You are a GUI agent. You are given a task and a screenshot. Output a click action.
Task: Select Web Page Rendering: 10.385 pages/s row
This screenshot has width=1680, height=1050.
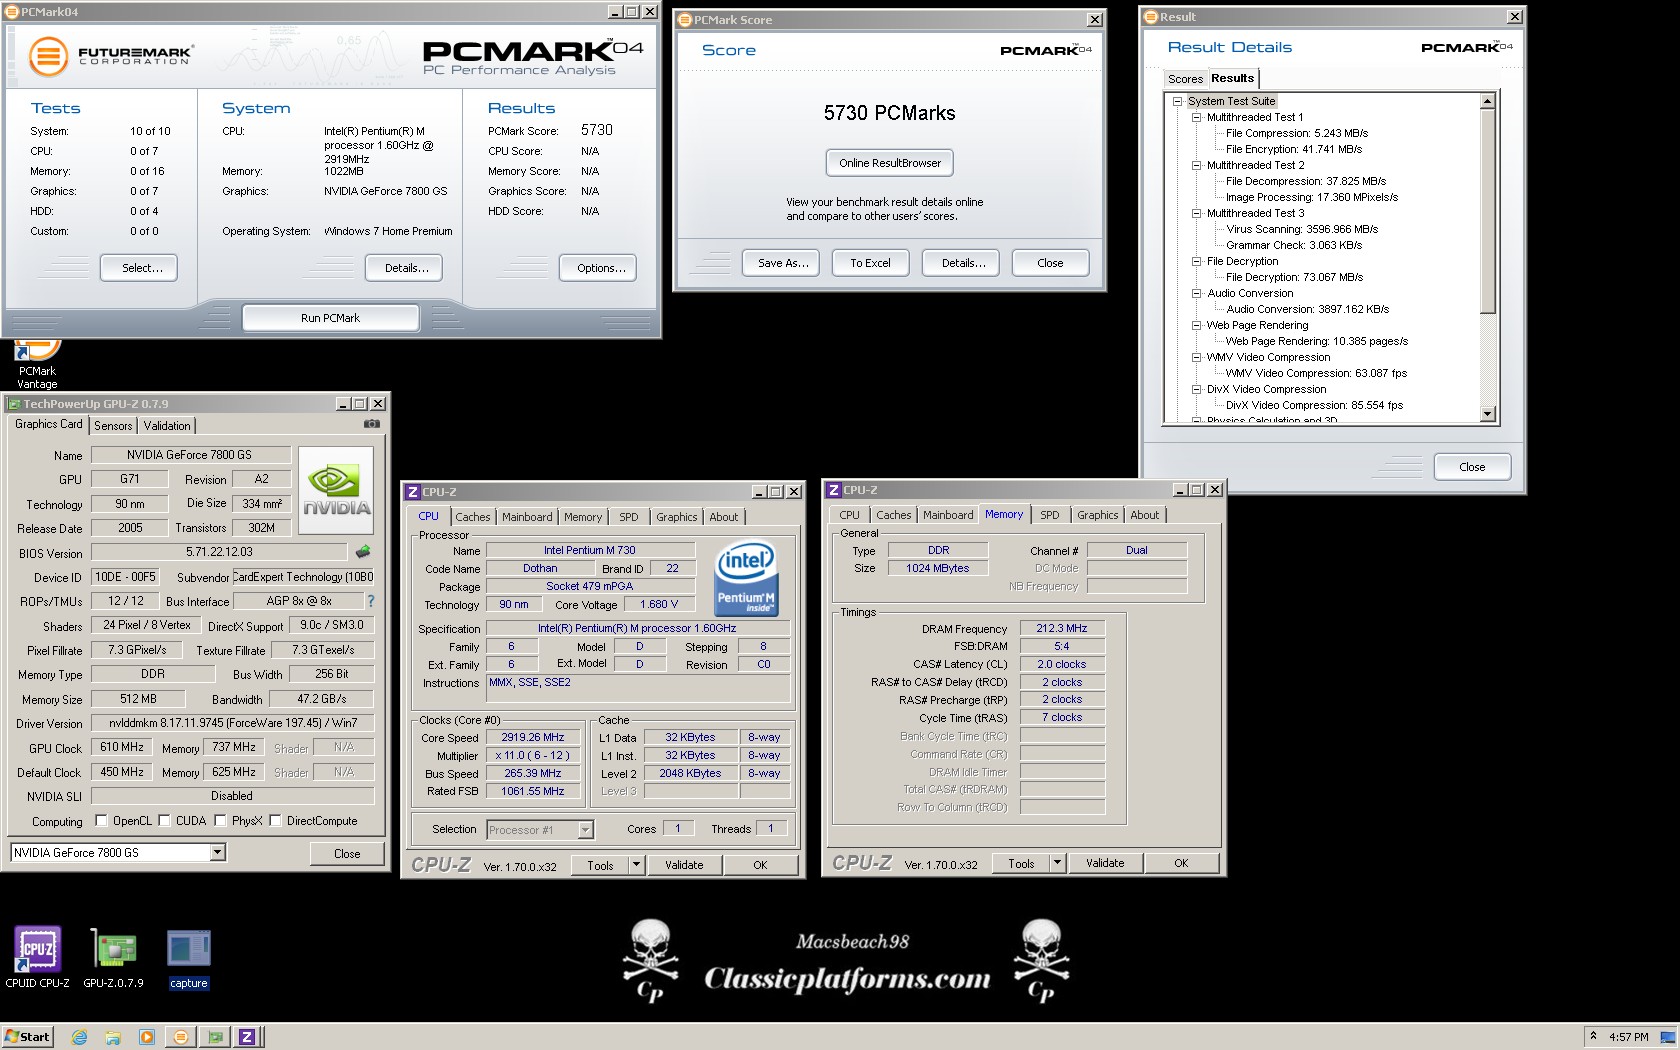(1316, 341)
